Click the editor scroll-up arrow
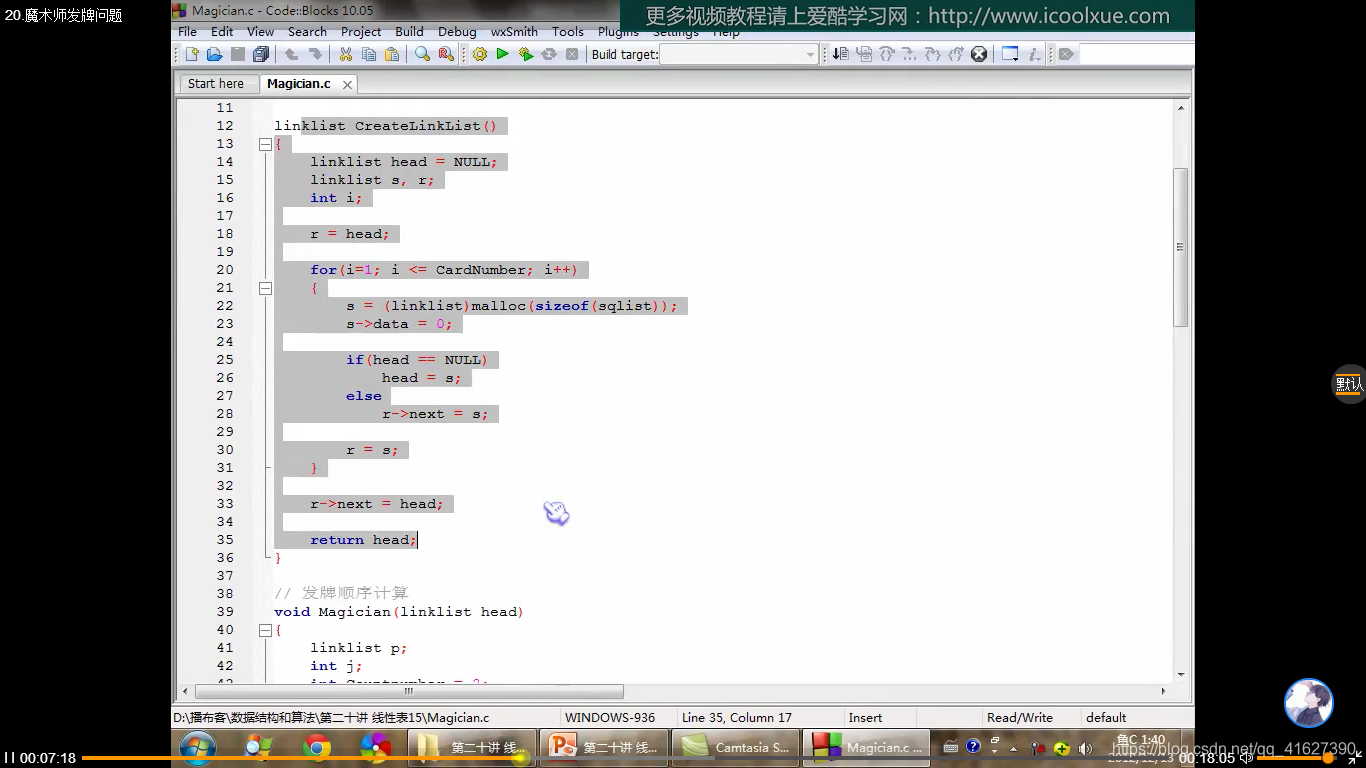 [x=1181, y=108]
